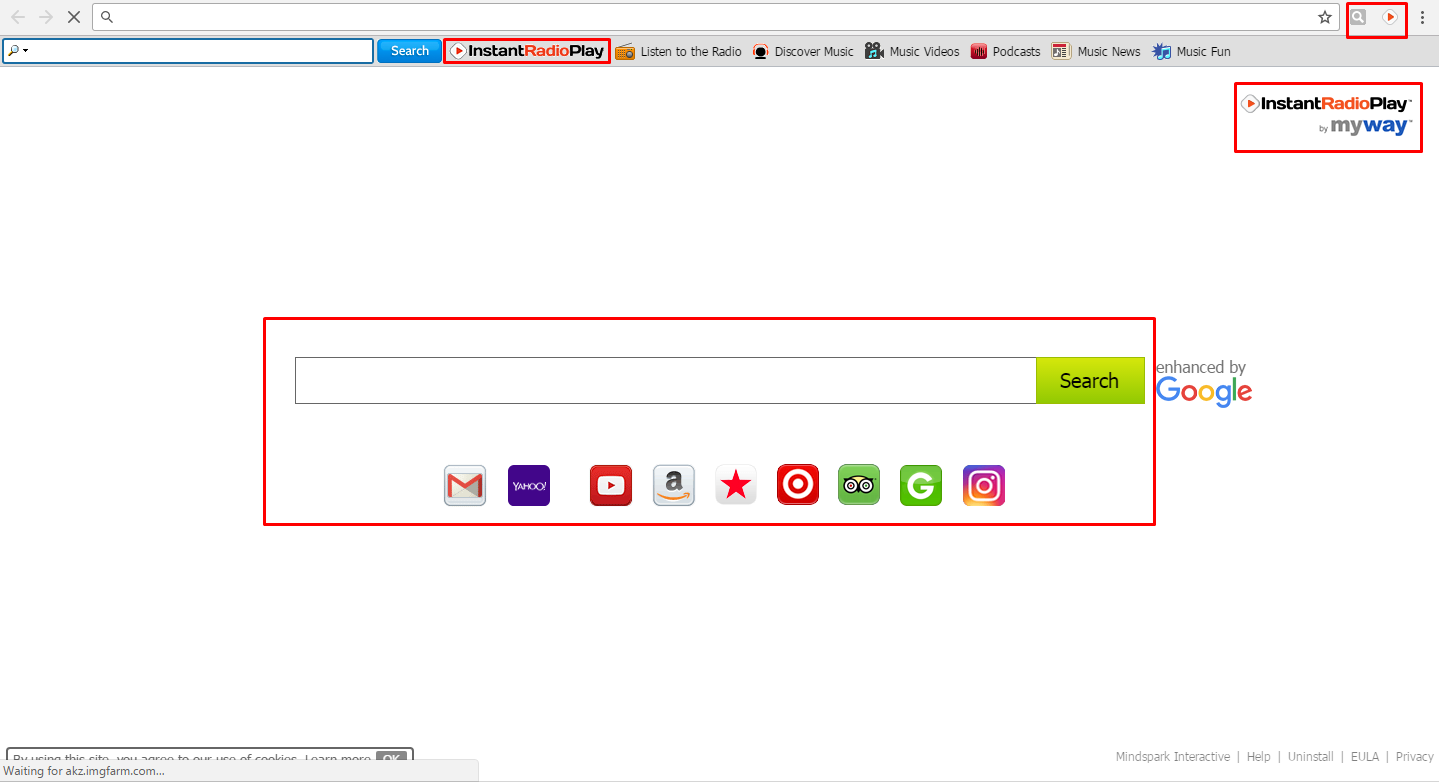
Task: Focus the toolbar search input box
Action: pyautogui.click(x=188, y=51)
